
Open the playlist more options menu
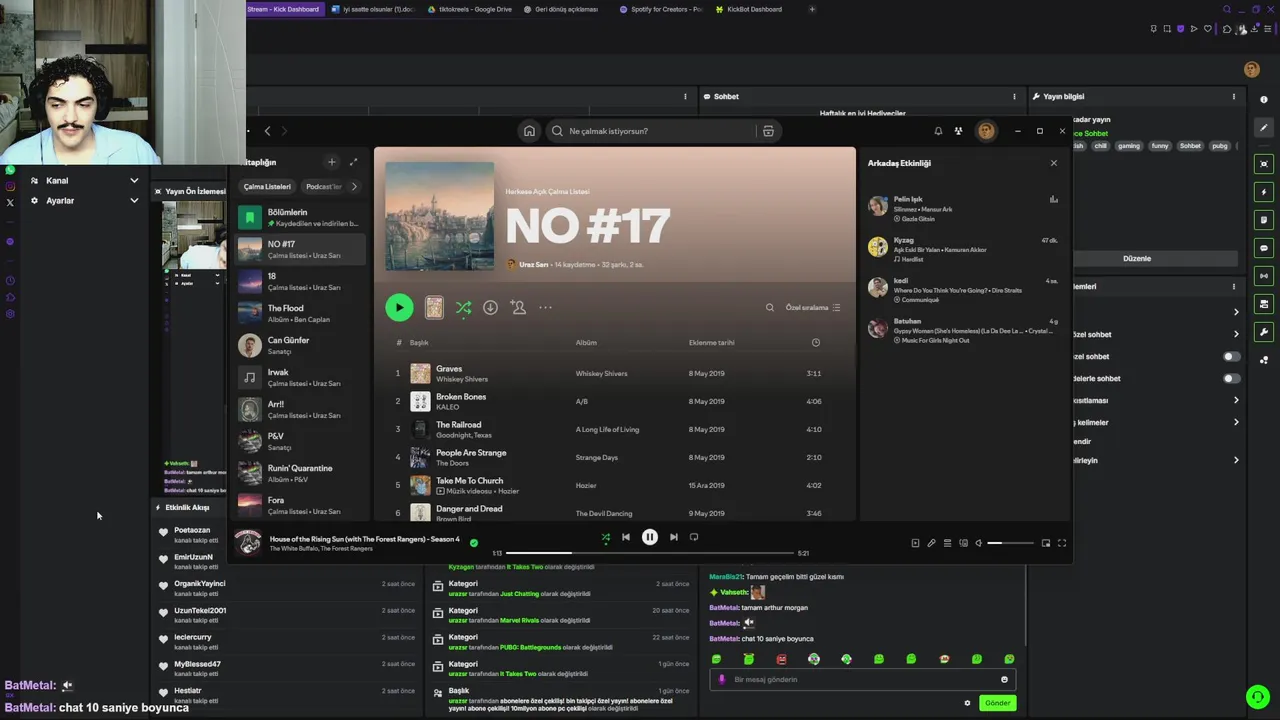coord(545,308)
